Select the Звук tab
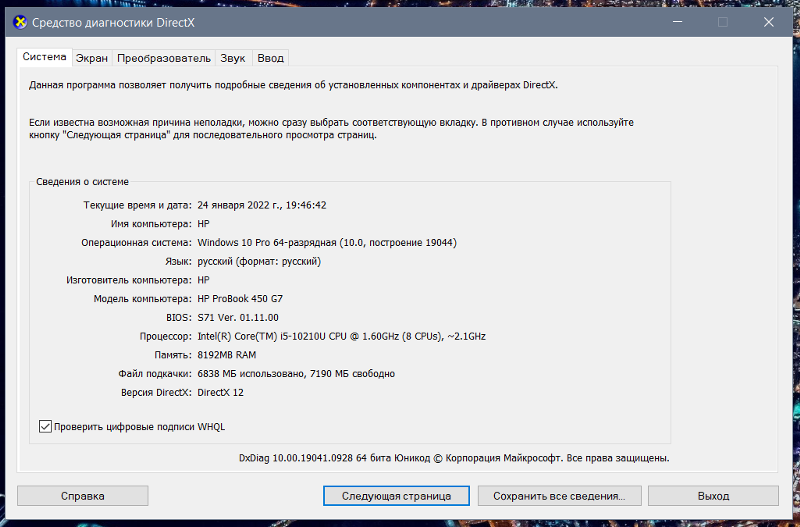Viewport: 800px width, 527px height. [233, 58]
